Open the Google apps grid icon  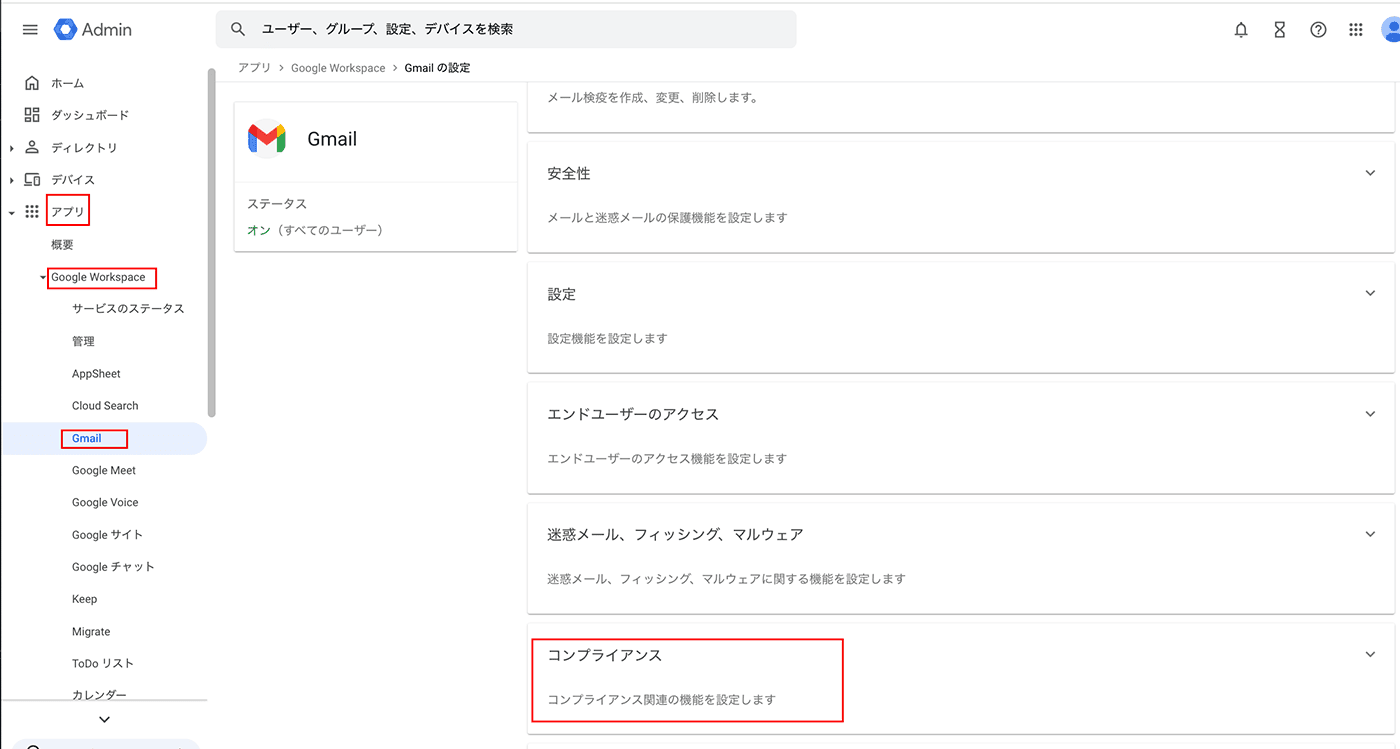1356,30
